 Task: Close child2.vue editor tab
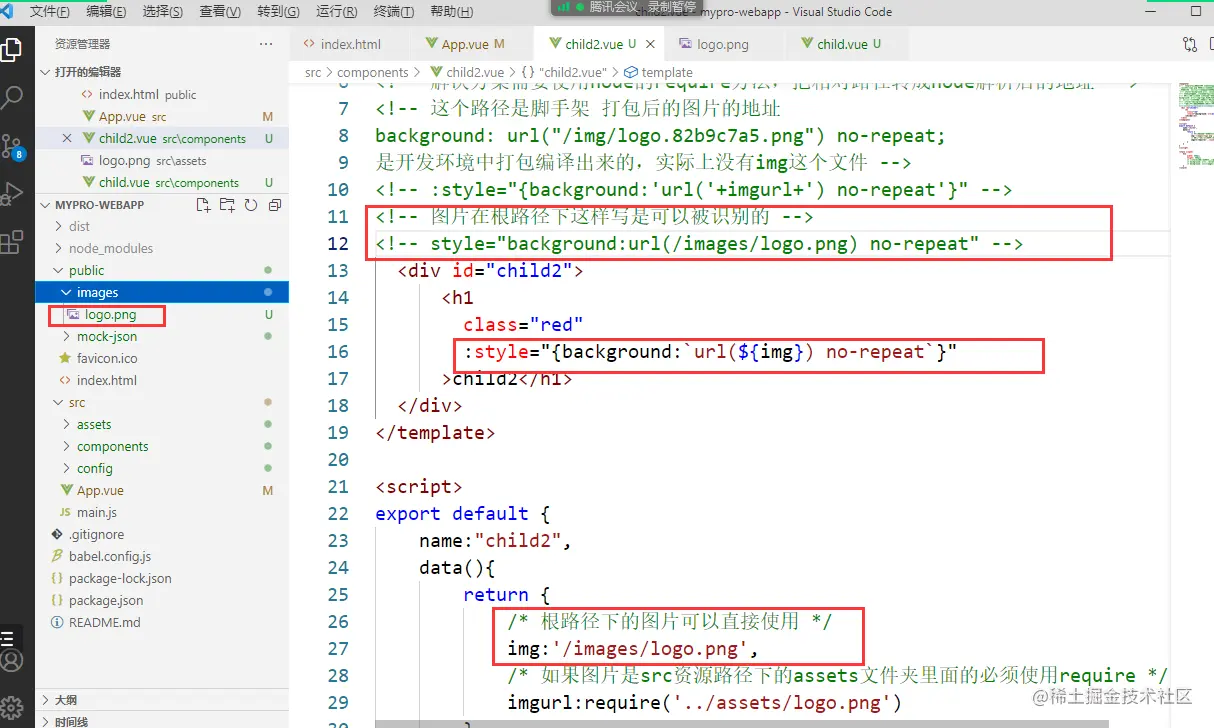(x=651, y=44)
